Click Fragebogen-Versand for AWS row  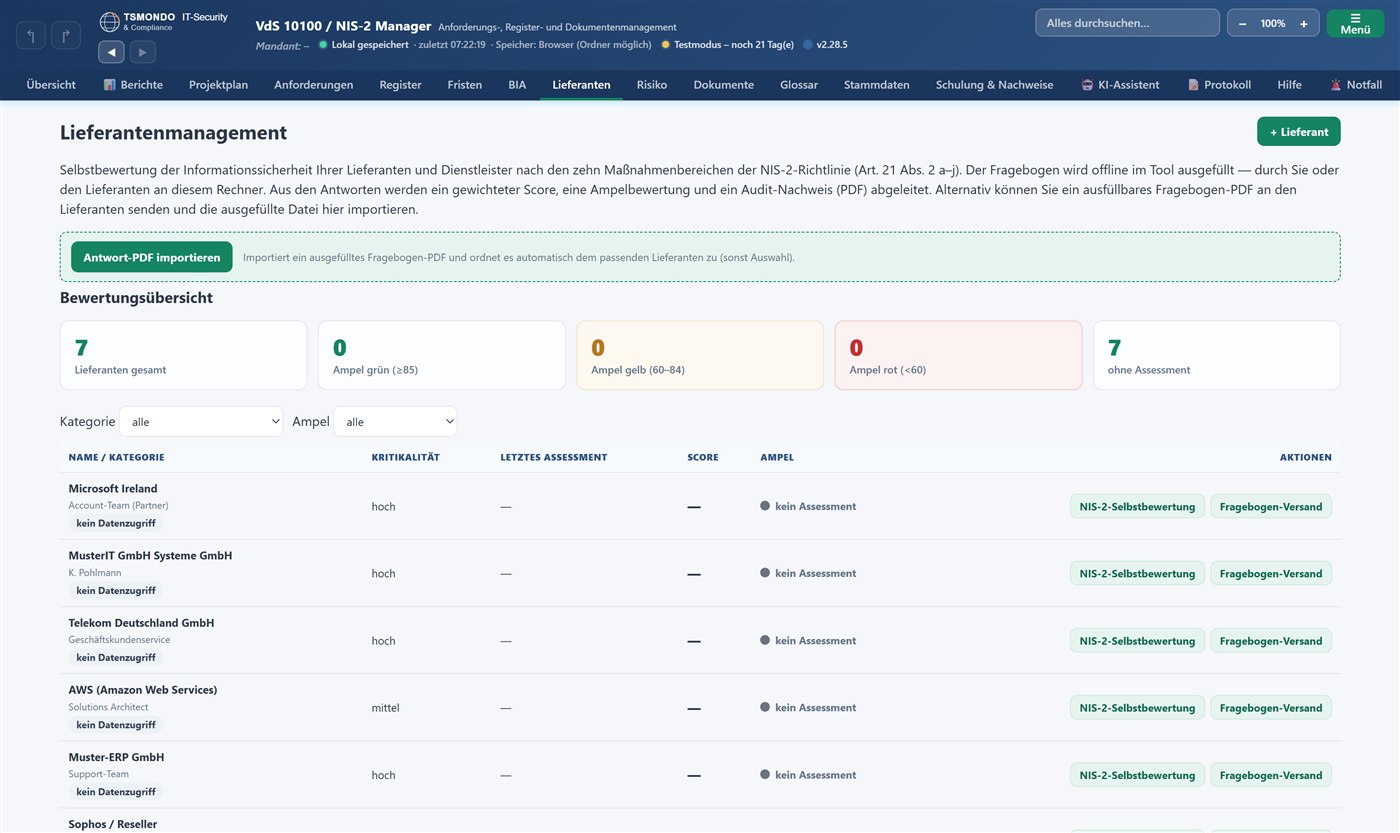click(1271, 707)
